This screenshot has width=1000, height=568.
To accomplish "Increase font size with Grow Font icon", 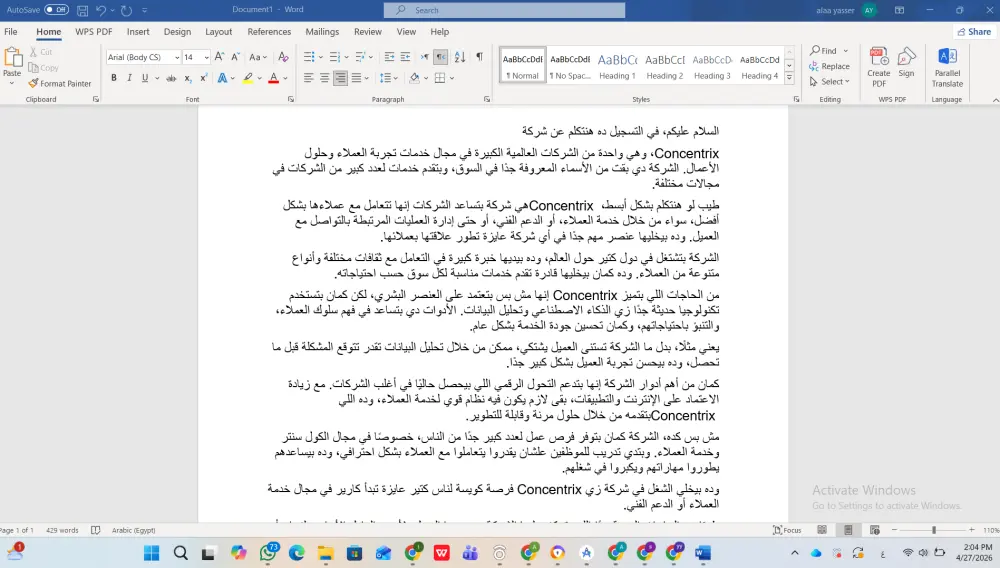I will click(219, 57).
